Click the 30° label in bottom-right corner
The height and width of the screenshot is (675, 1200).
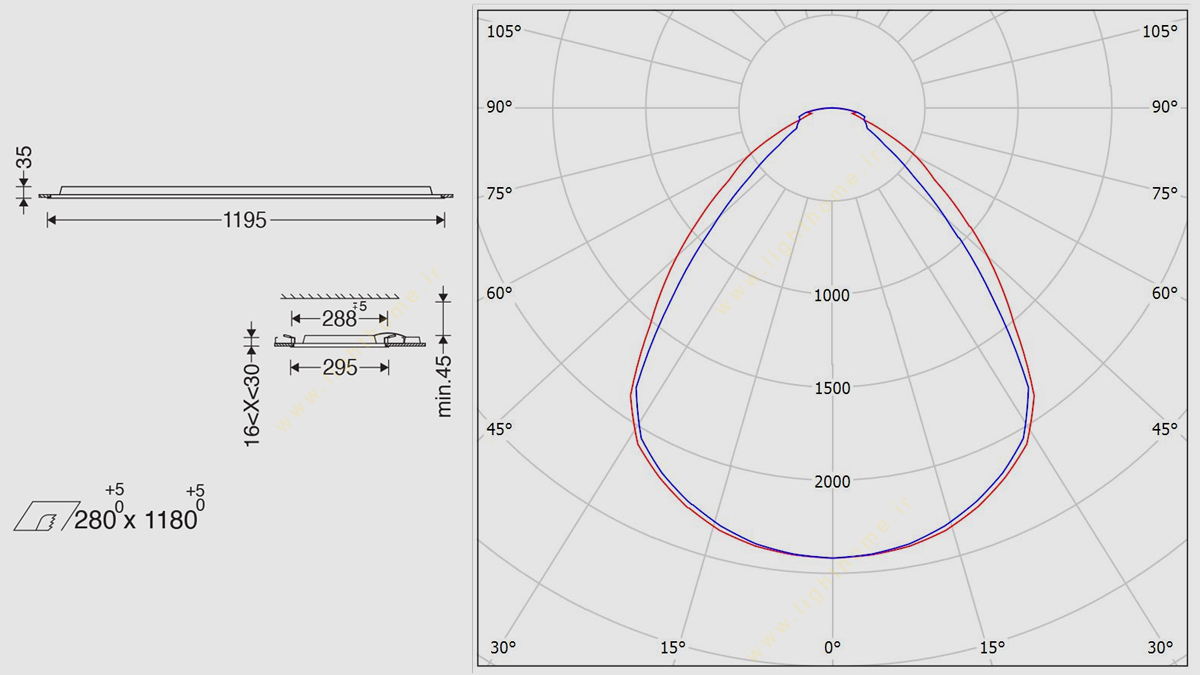tap(1160, 648)
